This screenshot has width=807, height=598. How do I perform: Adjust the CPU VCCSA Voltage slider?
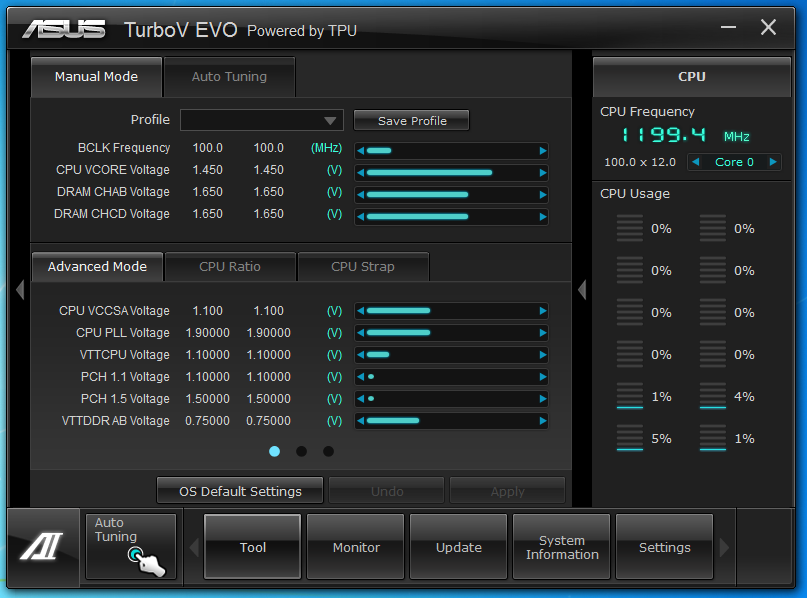click(451, 311)
